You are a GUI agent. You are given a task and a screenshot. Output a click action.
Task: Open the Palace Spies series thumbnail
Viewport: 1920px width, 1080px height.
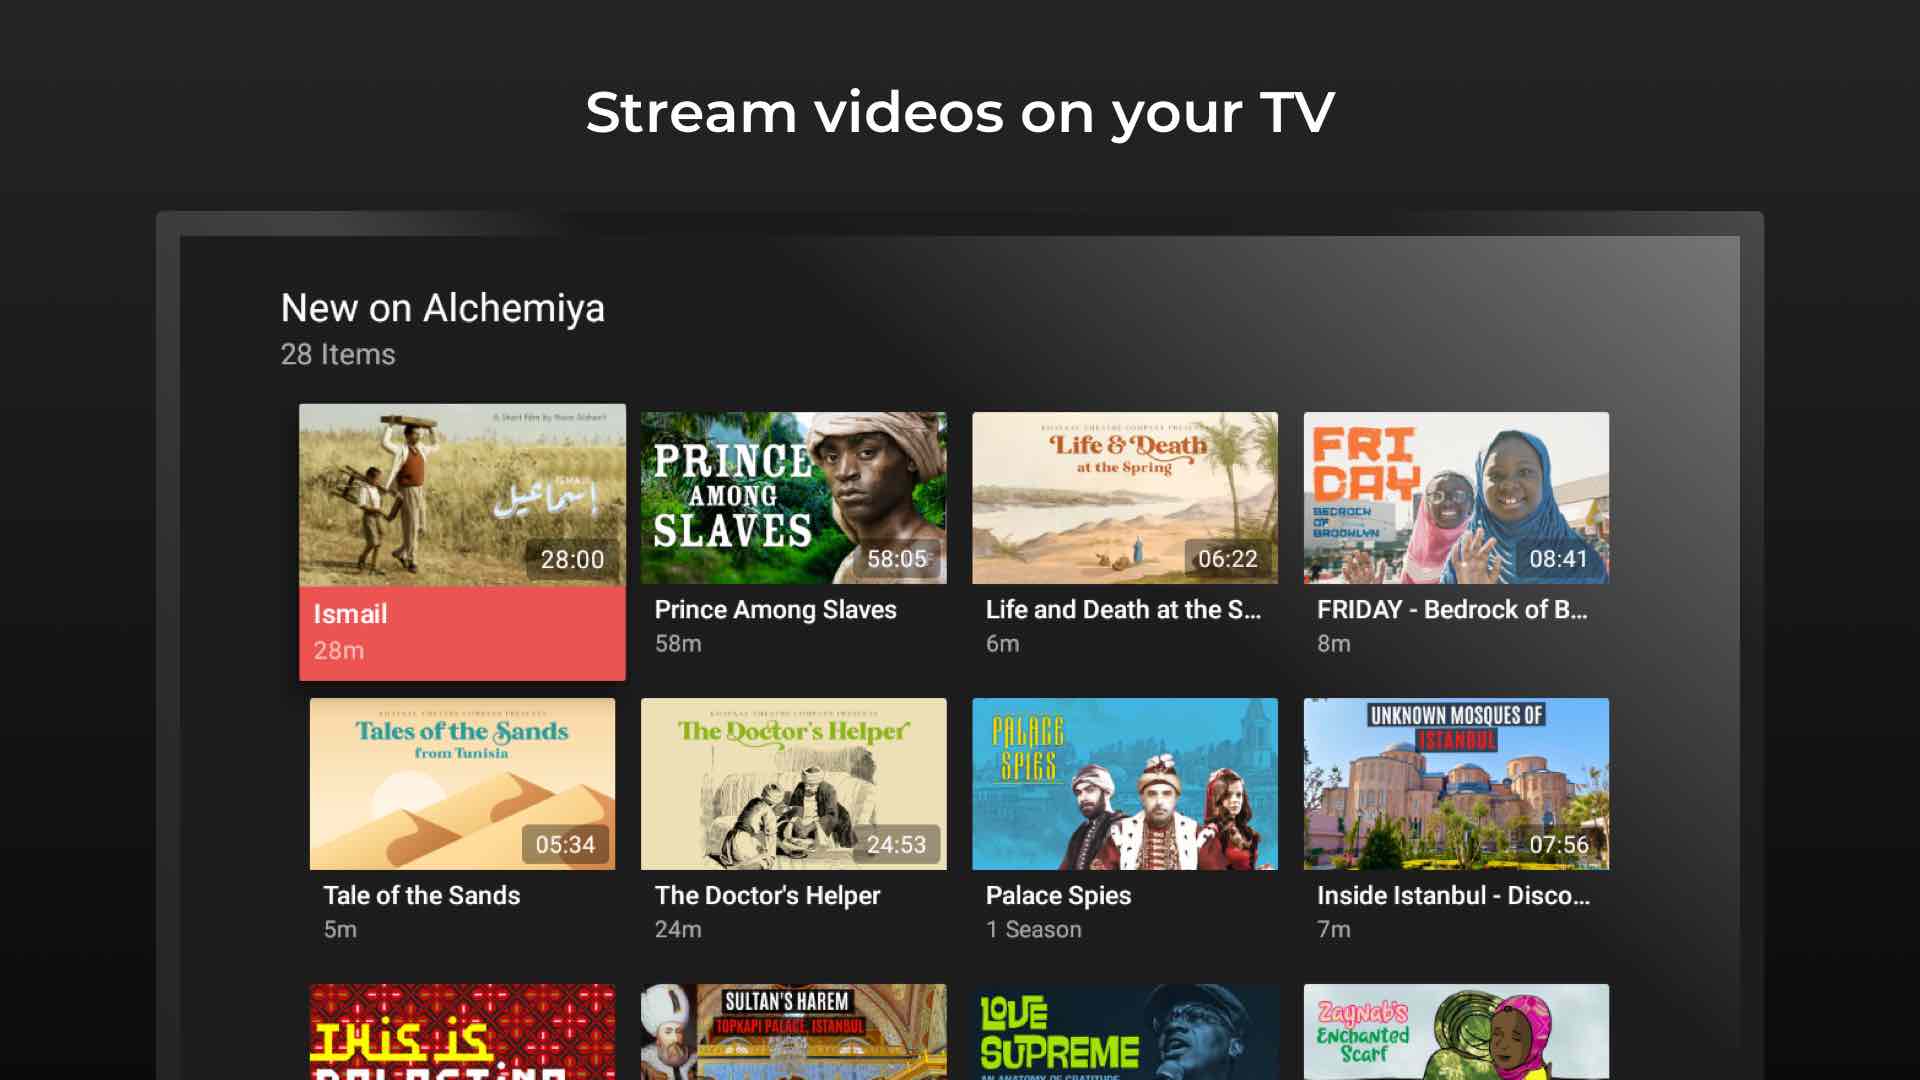1124,783
